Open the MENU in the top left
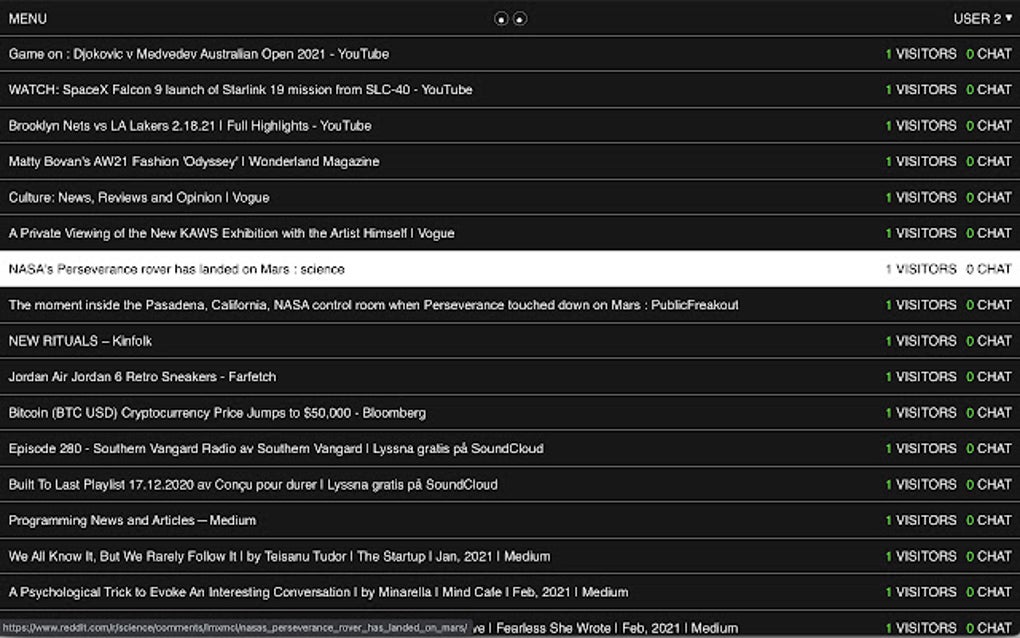This screenshot has height=638, width=1020. [x=27, y=18]
